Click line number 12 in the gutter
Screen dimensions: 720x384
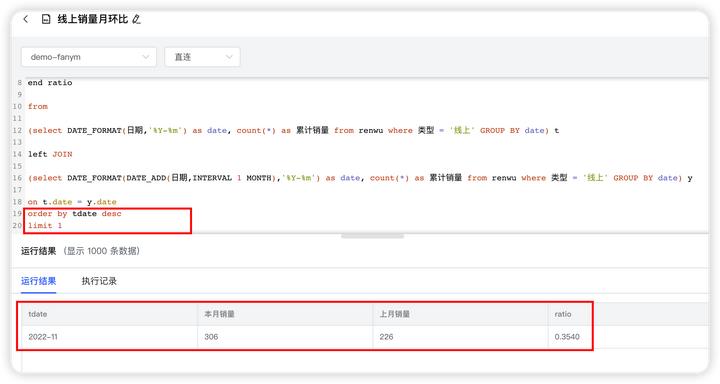[17, 130]
